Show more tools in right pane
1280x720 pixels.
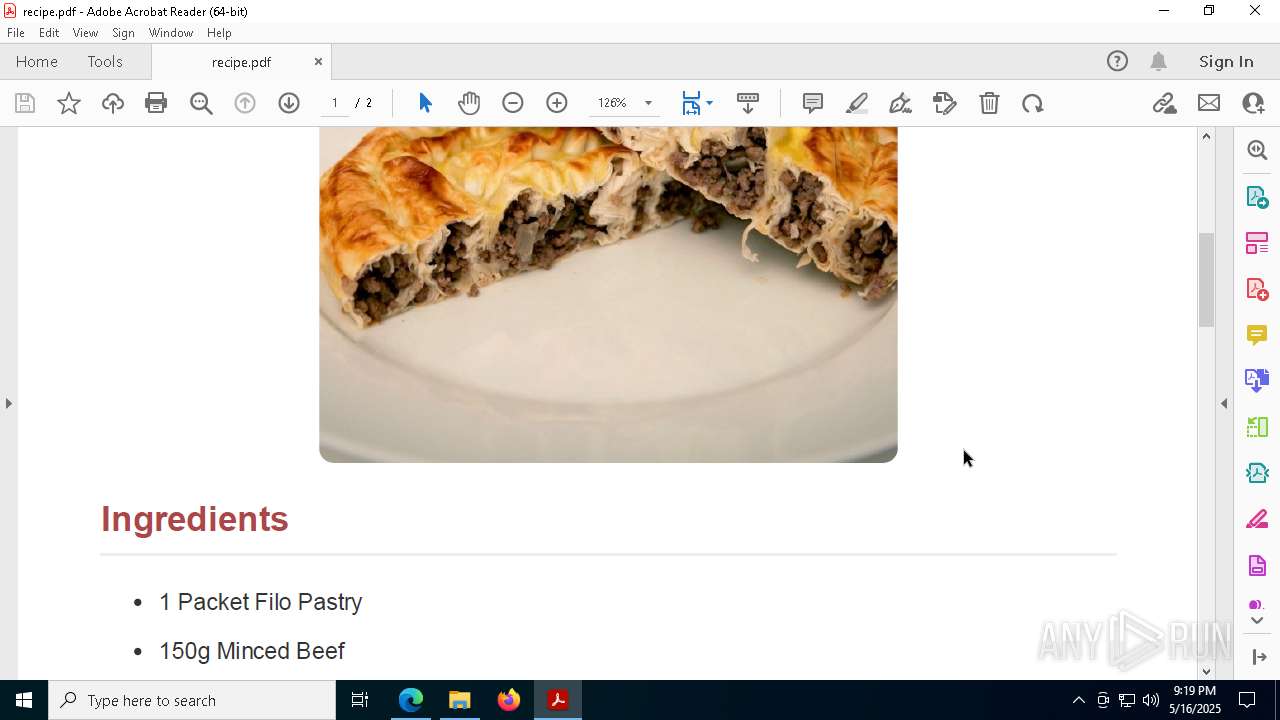[x=1257, y=620]
